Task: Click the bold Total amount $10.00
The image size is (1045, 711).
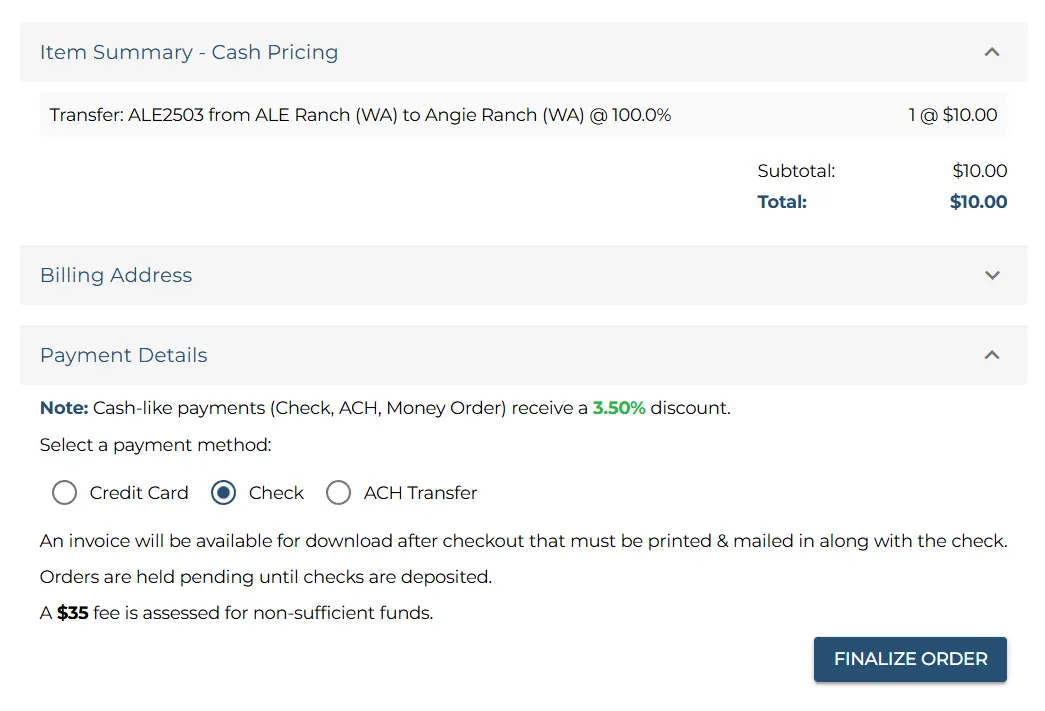Action: (x=978, y=202)
